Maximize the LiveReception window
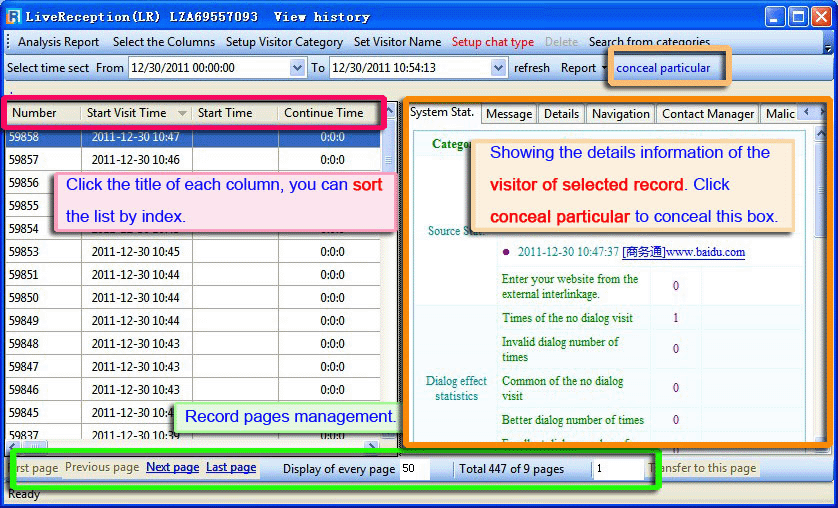The image size is (838, 508). coord(798,17)
